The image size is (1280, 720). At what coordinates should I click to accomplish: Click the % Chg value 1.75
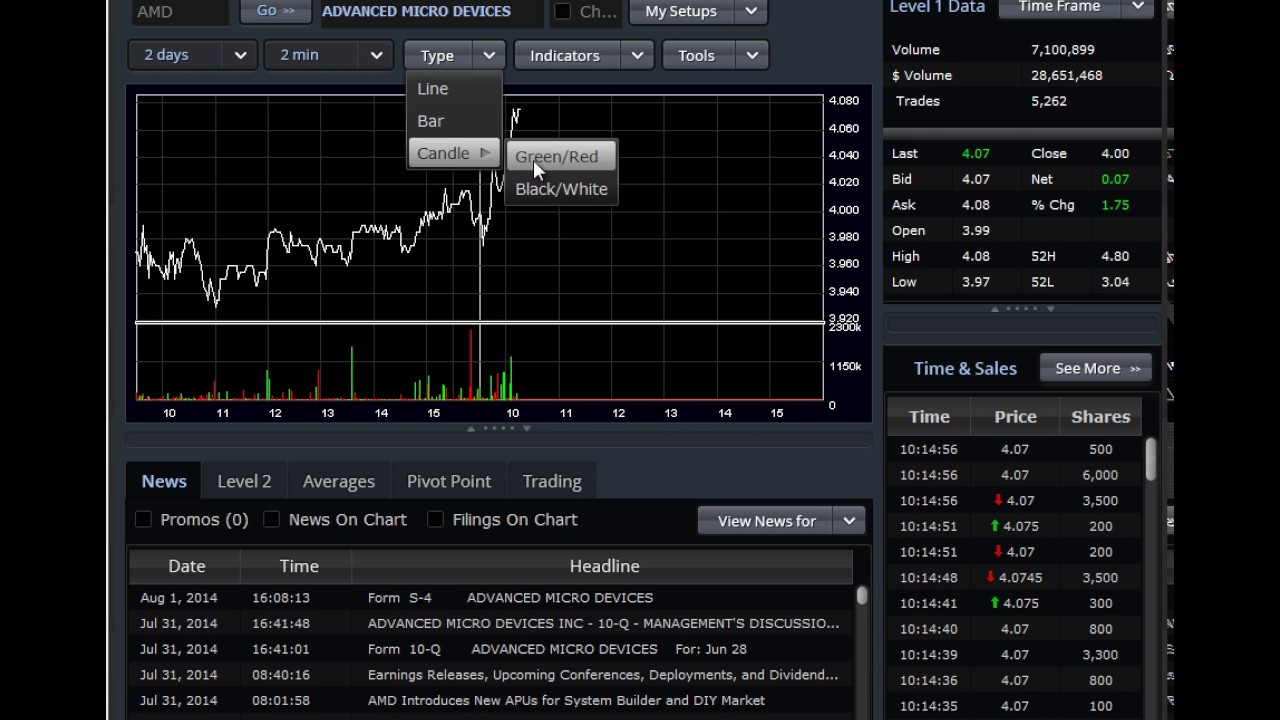pyautogui.click(x=1115, y=205)
